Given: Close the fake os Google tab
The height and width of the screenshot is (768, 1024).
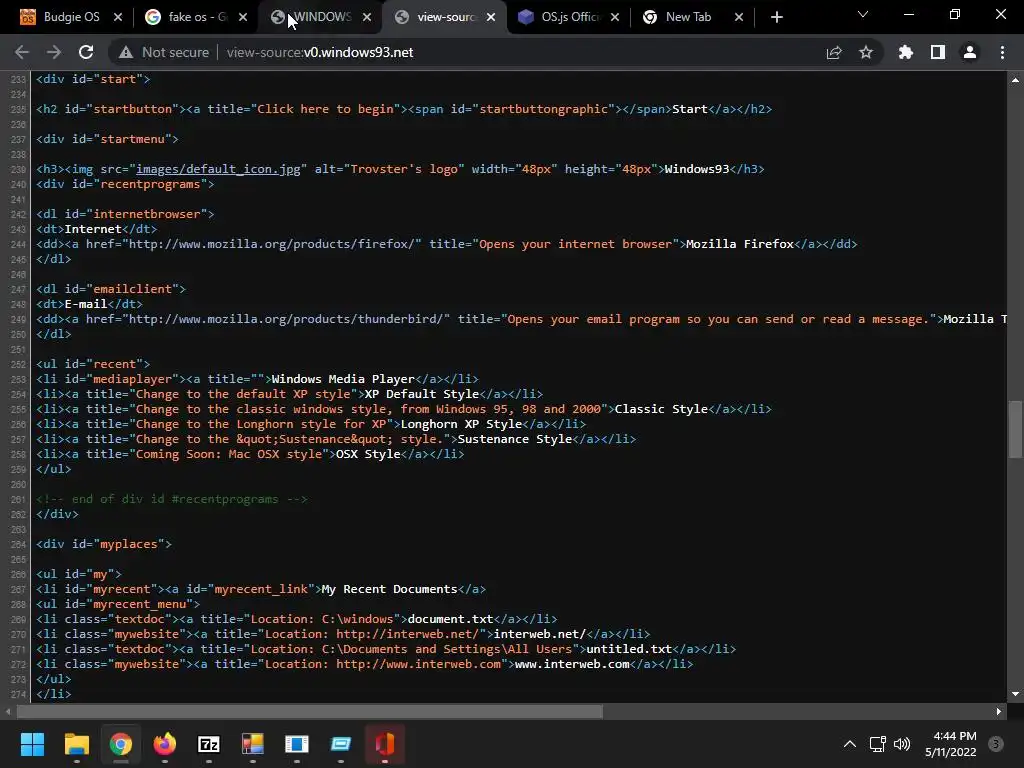Looking at the screenshot, I should click(243, 18).
